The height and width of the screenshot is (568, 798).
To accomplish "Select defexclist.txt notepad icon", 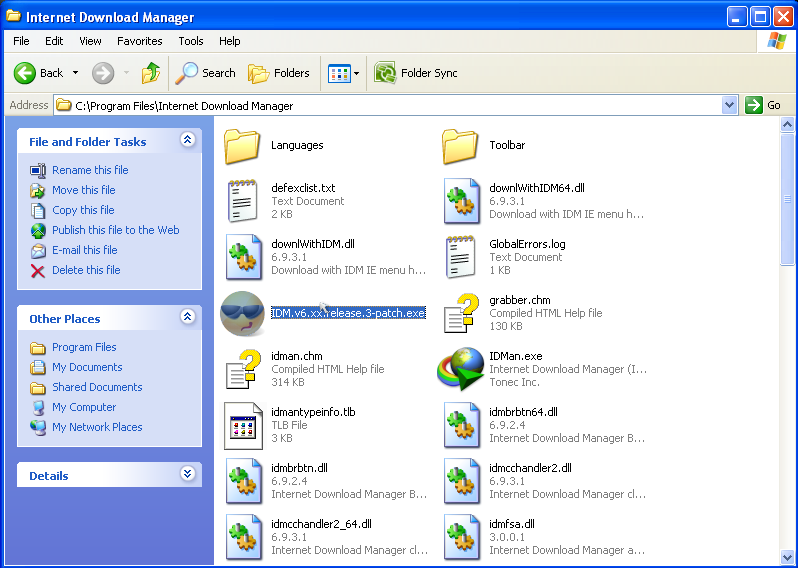I will coord(242,201).
